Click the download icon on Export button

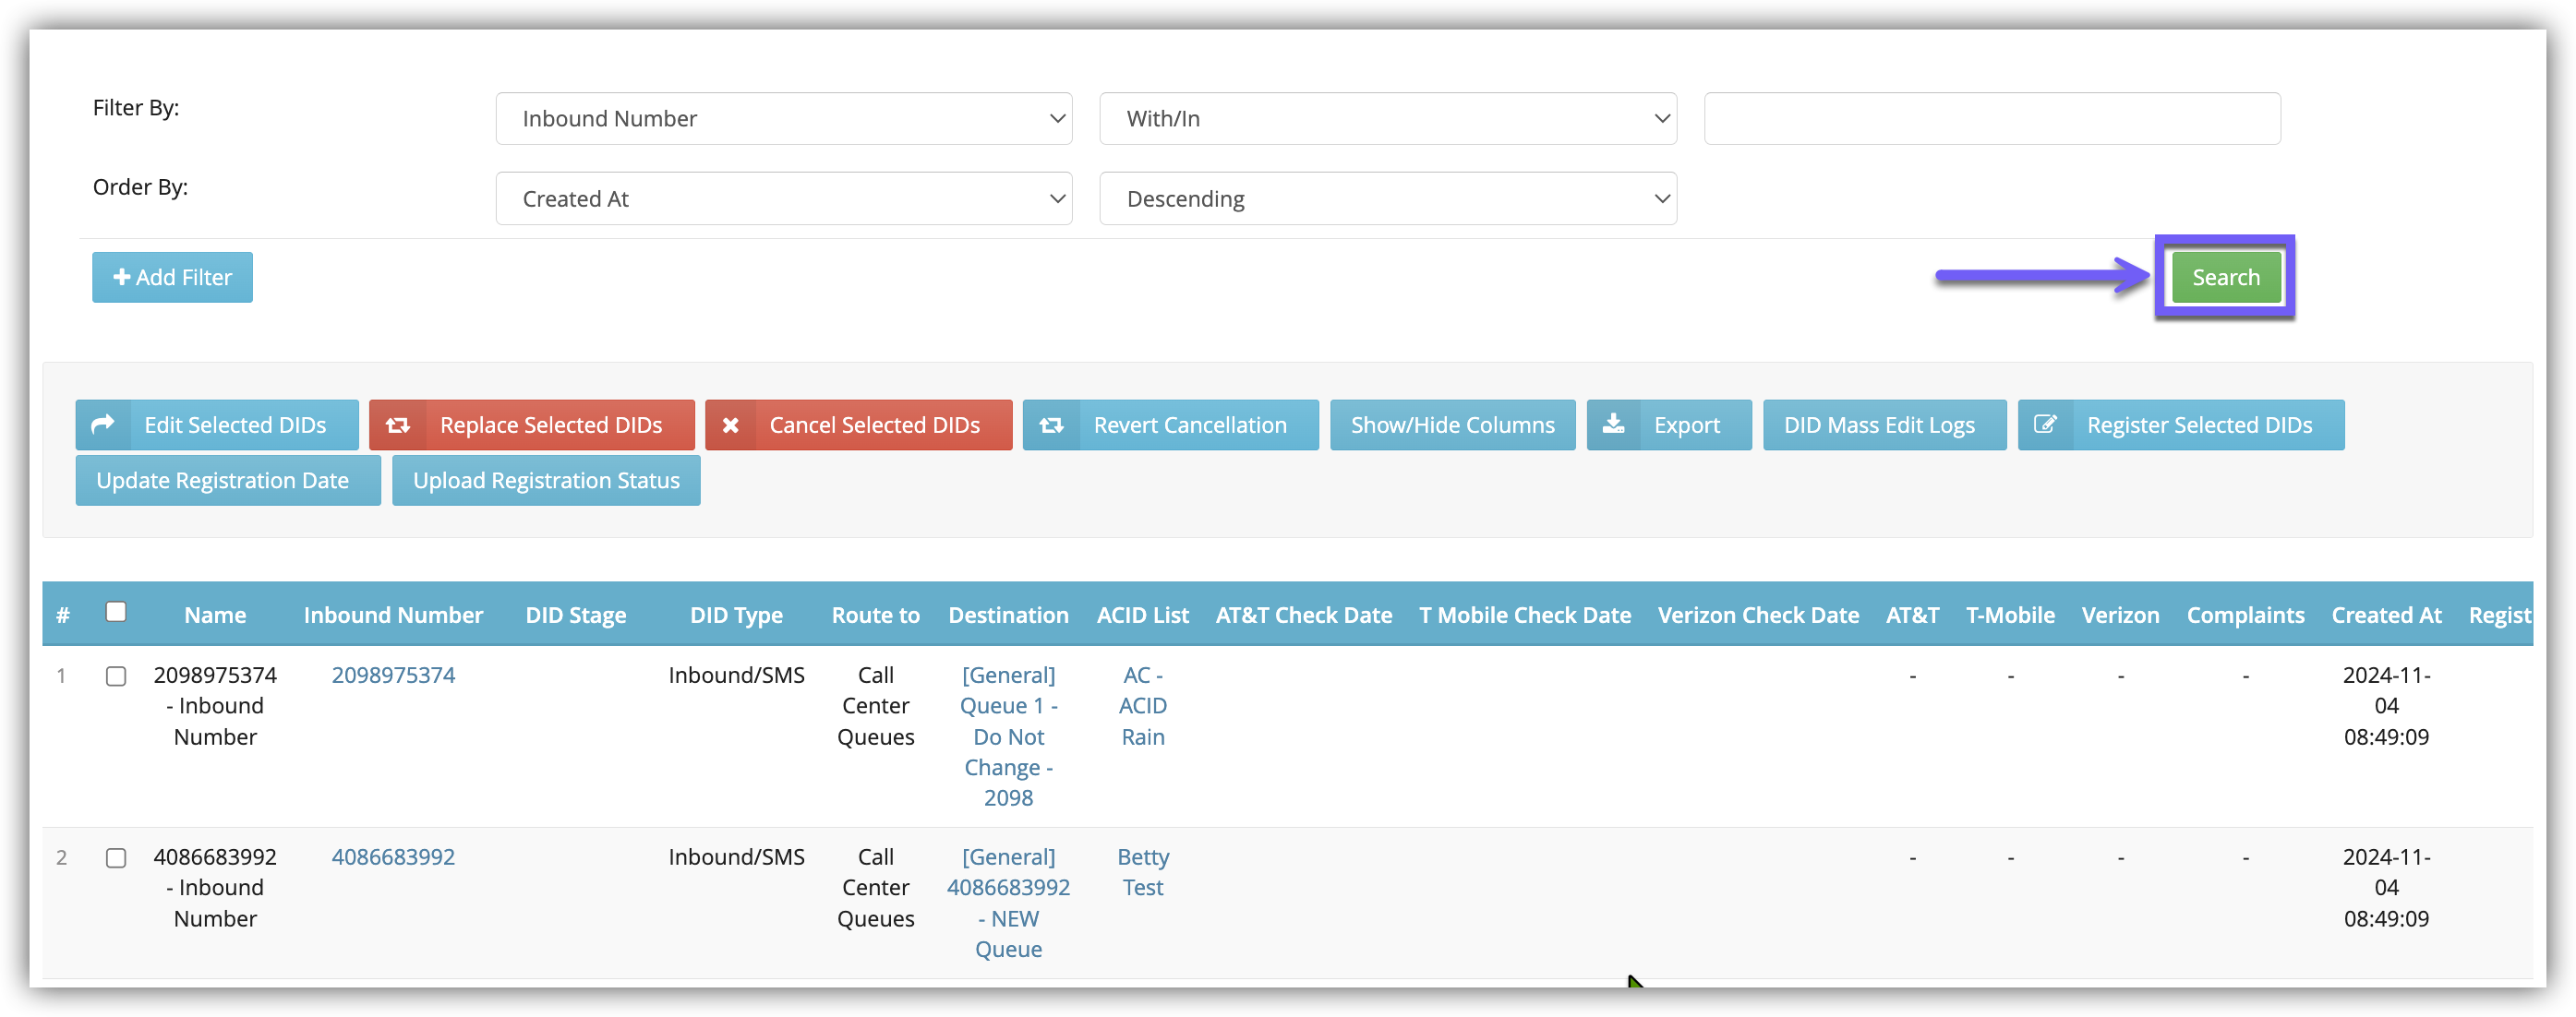1613,425
